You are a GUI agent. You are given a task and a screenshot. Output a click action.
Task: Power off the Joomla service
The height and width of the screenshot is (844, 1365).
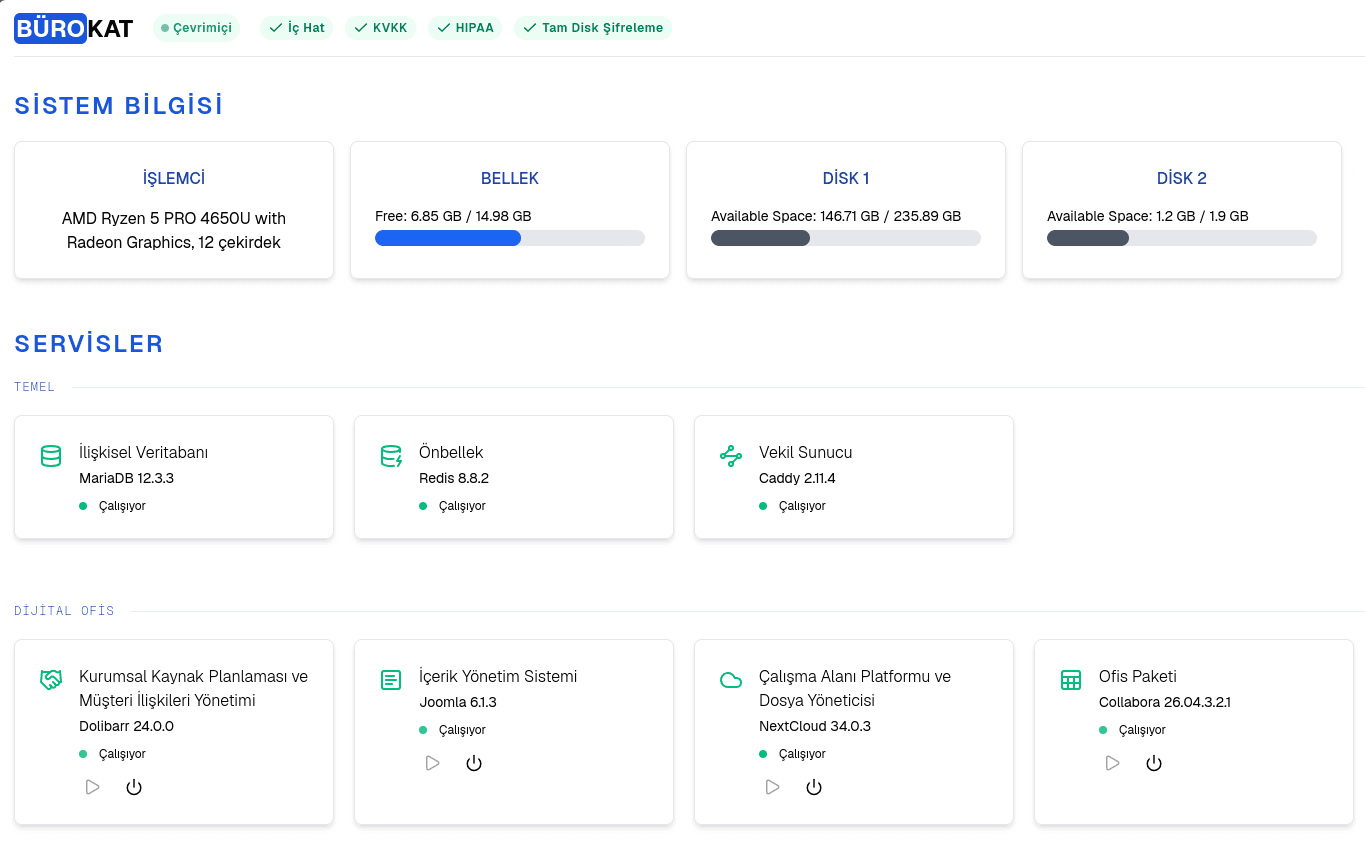(474, 763)
